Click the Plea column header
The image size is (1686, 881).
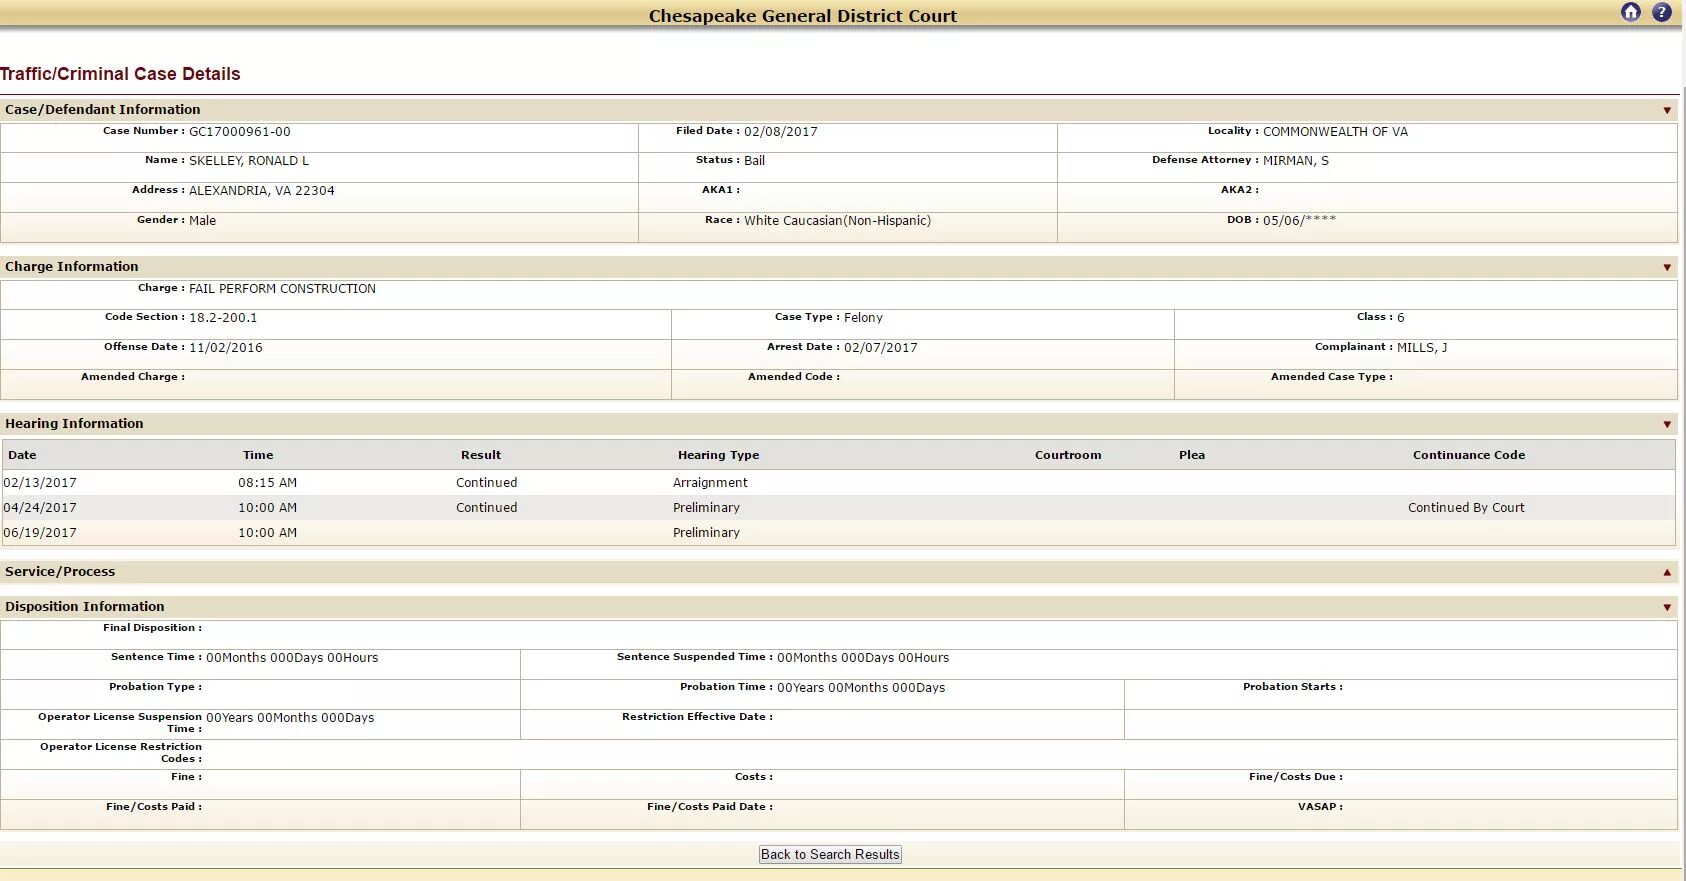tap(1192, 454)
